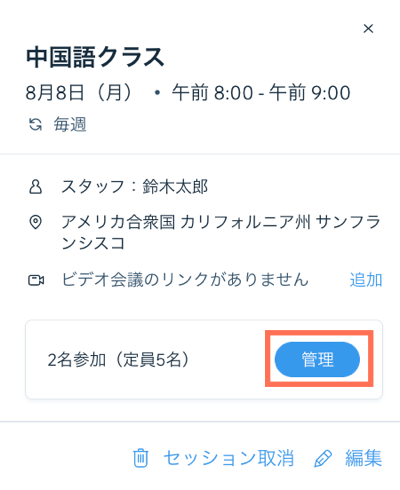The image size is (400, 490).
Task: Click the trash can icon
Action: 141,458
